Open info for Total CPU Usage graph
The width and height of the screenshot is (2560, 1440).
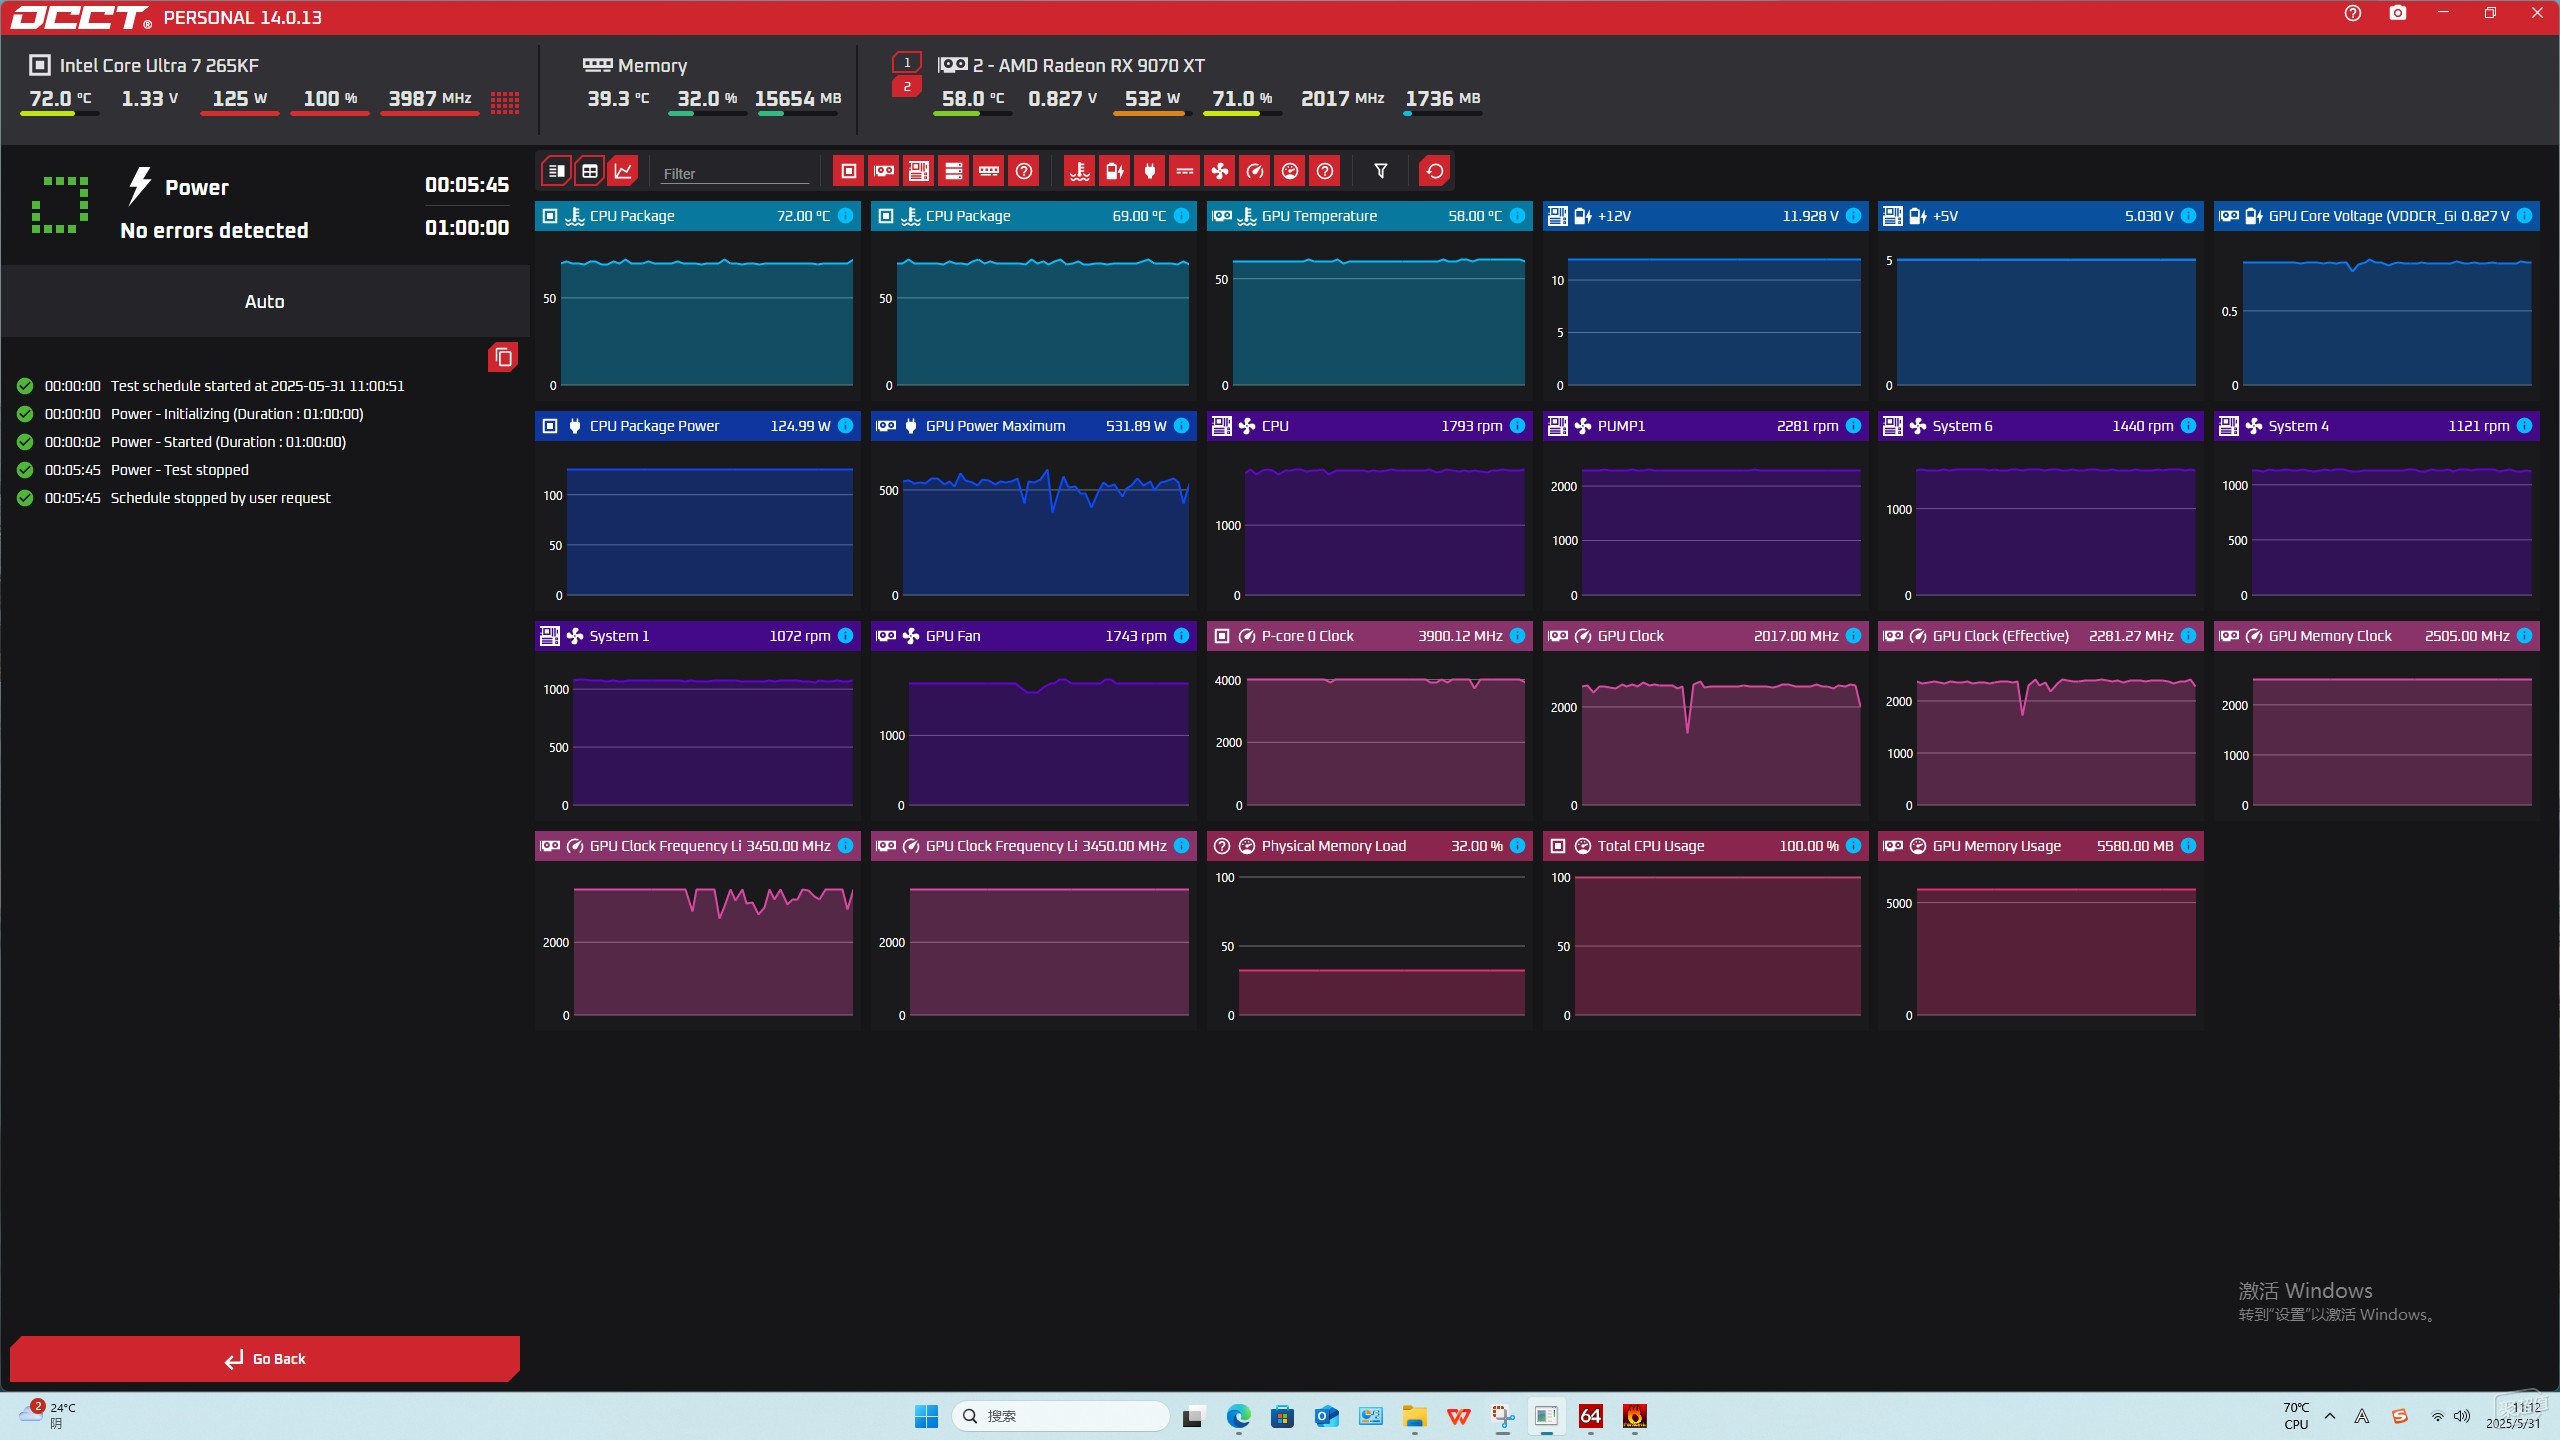1854,846
